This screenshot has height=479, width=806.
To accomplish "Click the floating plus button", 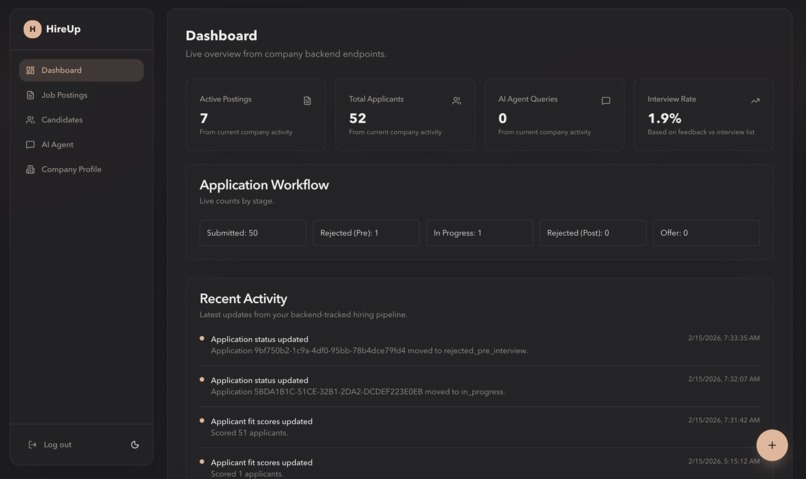I will click(x=772, y=445).
